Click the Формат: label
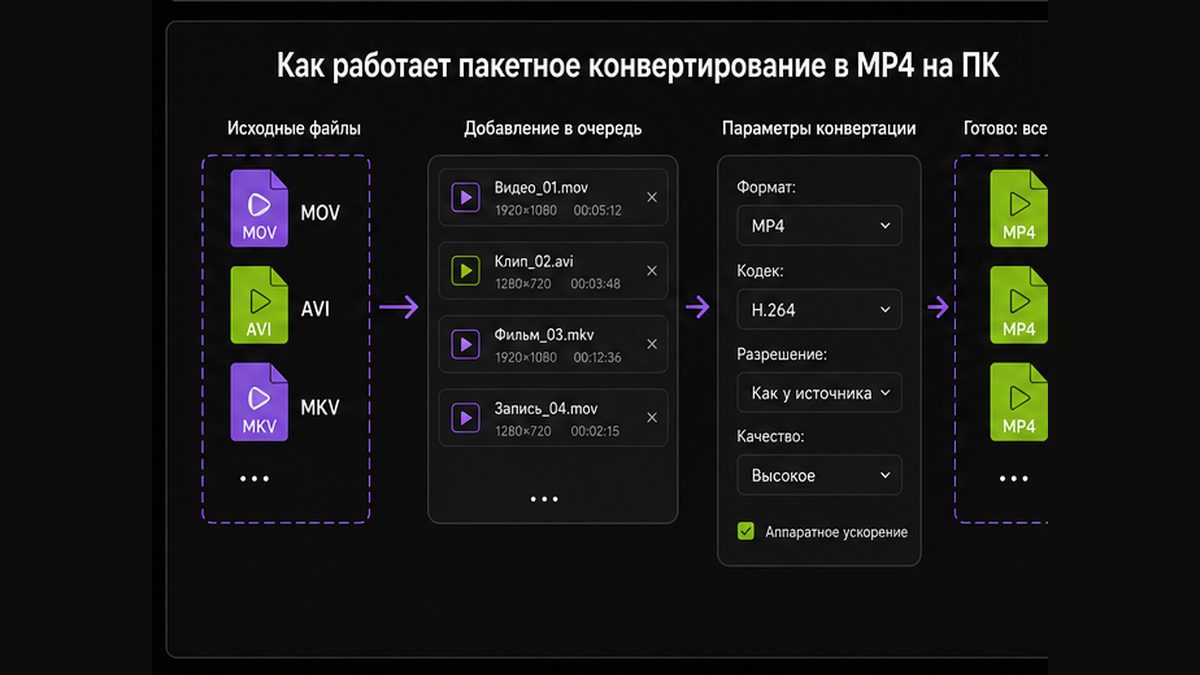 [767, 187]
